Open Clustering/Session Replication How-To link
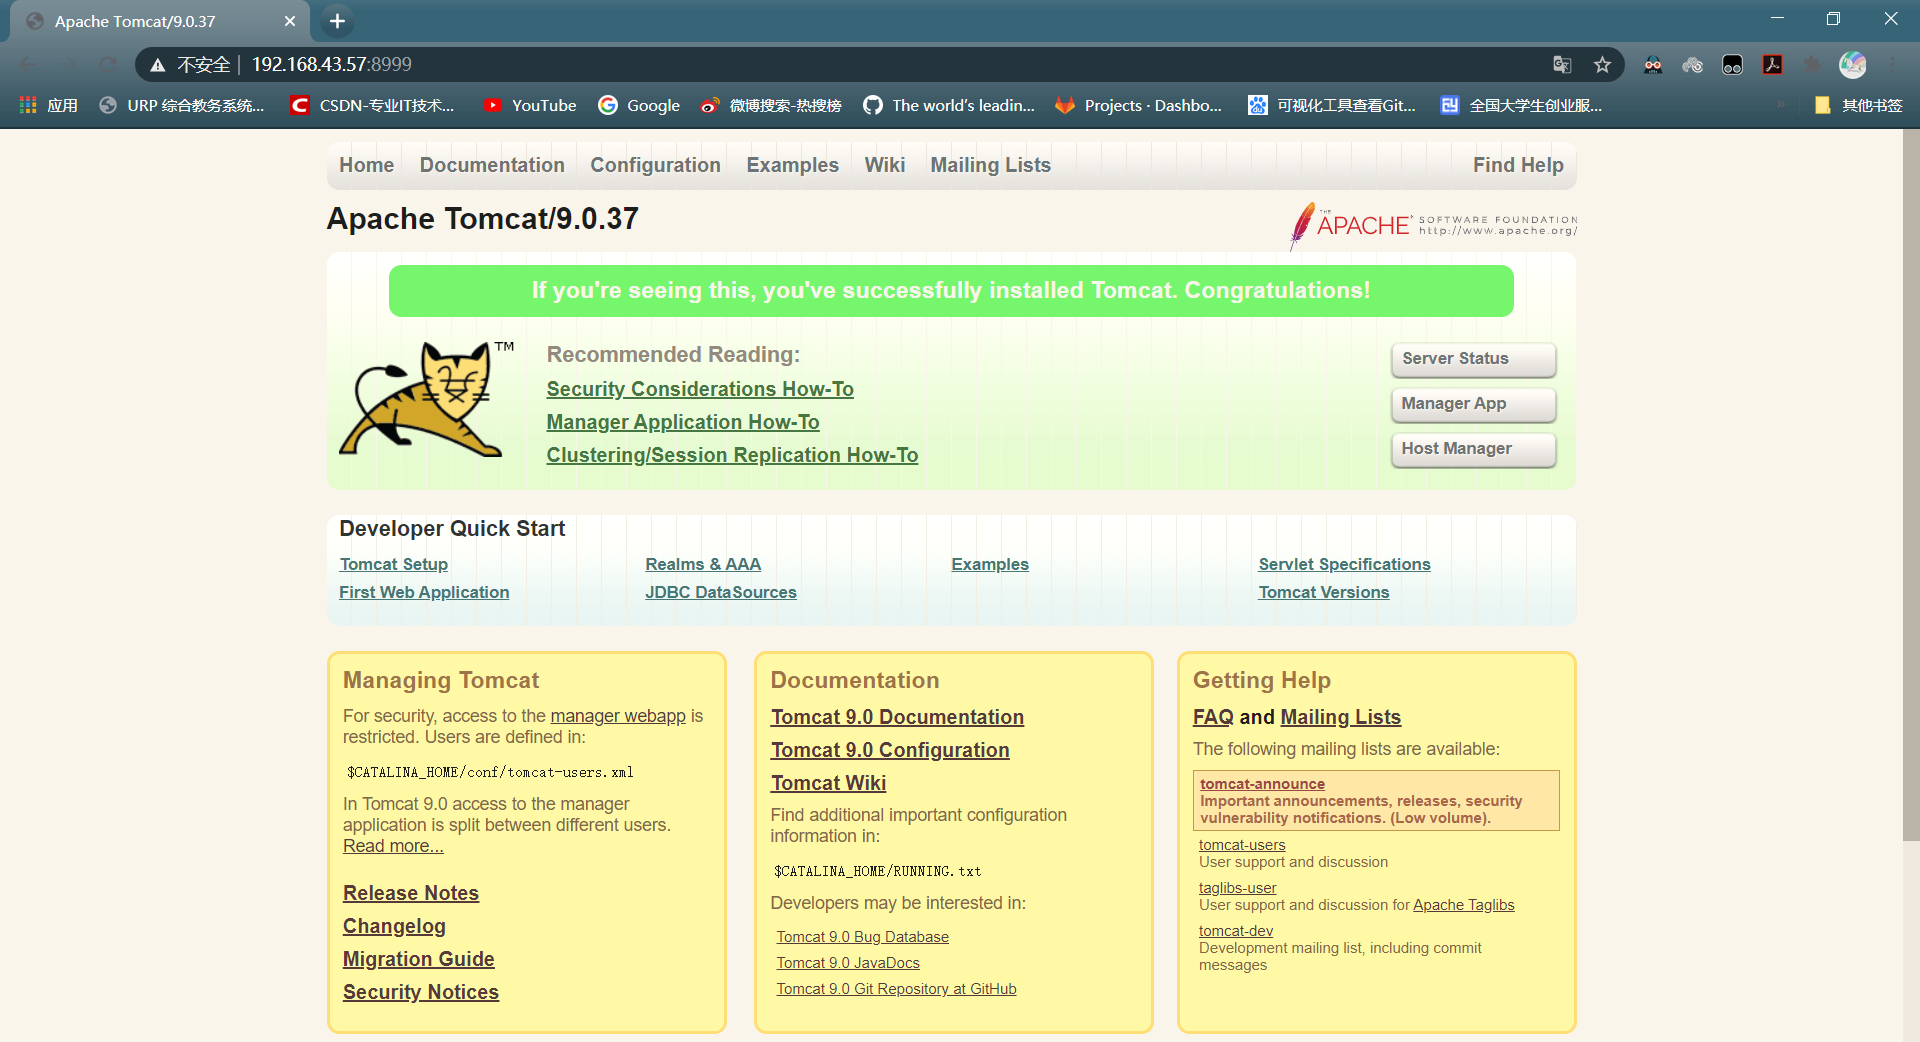This screenshot has width=1920, height=1042. pos(732,455)
